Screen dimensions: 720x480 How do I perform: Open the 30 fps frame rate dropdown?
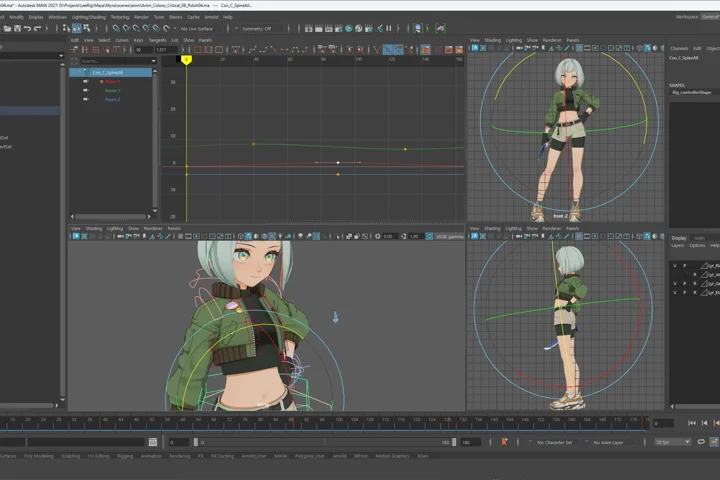(673, 442)
